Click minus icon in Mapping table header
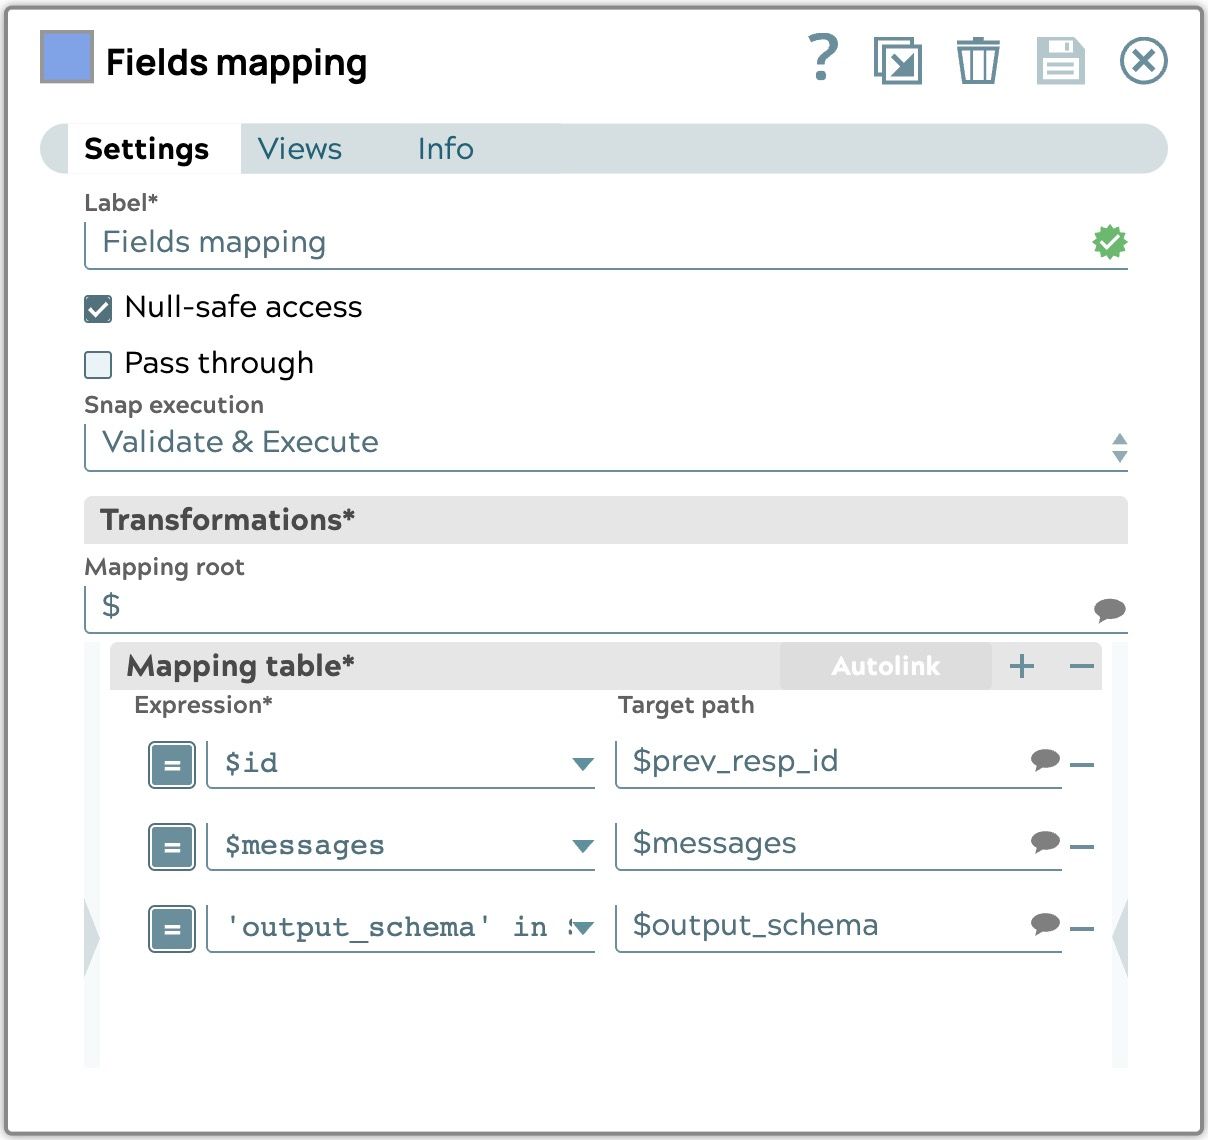Screen dimensions: 1208x1140 [x=1081, y=666]
